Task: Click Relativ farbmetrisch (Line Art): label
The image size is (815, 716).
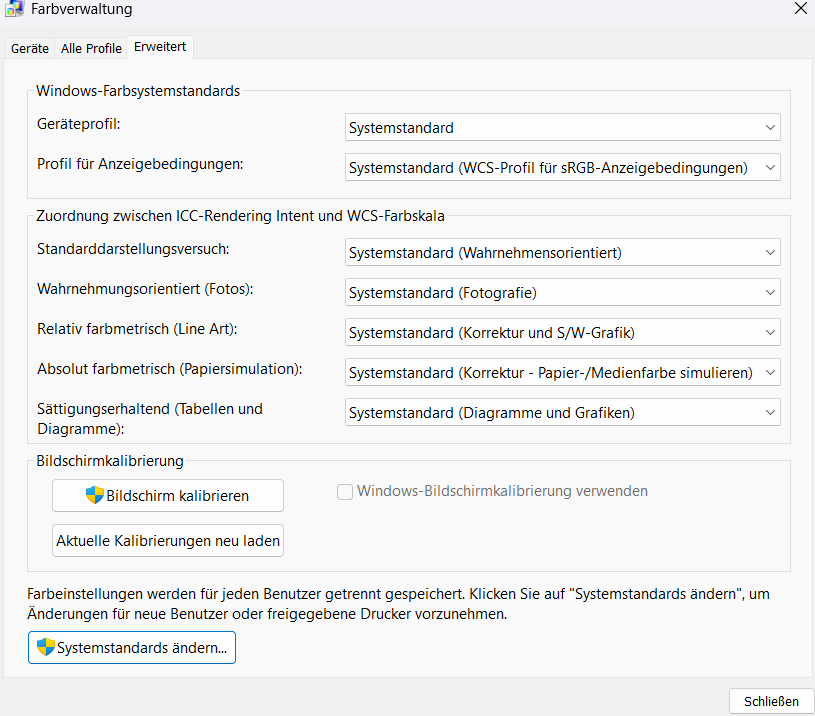Action: pos(137,329)
